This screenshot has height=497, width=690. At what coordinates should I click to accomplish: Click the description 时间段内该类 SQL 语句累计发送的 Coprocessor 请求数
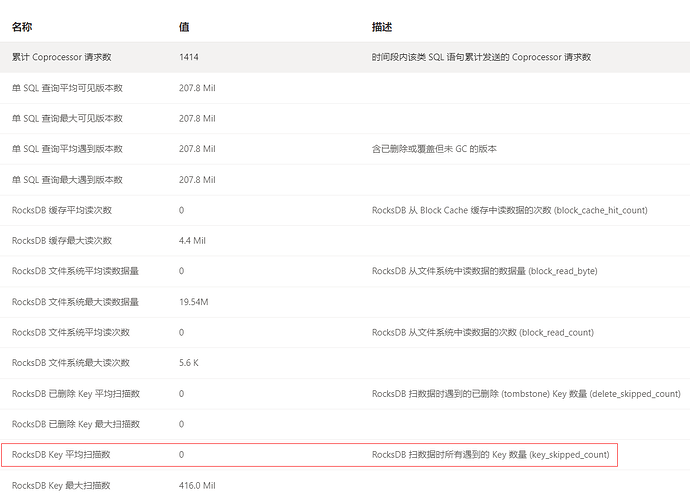[x=481, y=57]
